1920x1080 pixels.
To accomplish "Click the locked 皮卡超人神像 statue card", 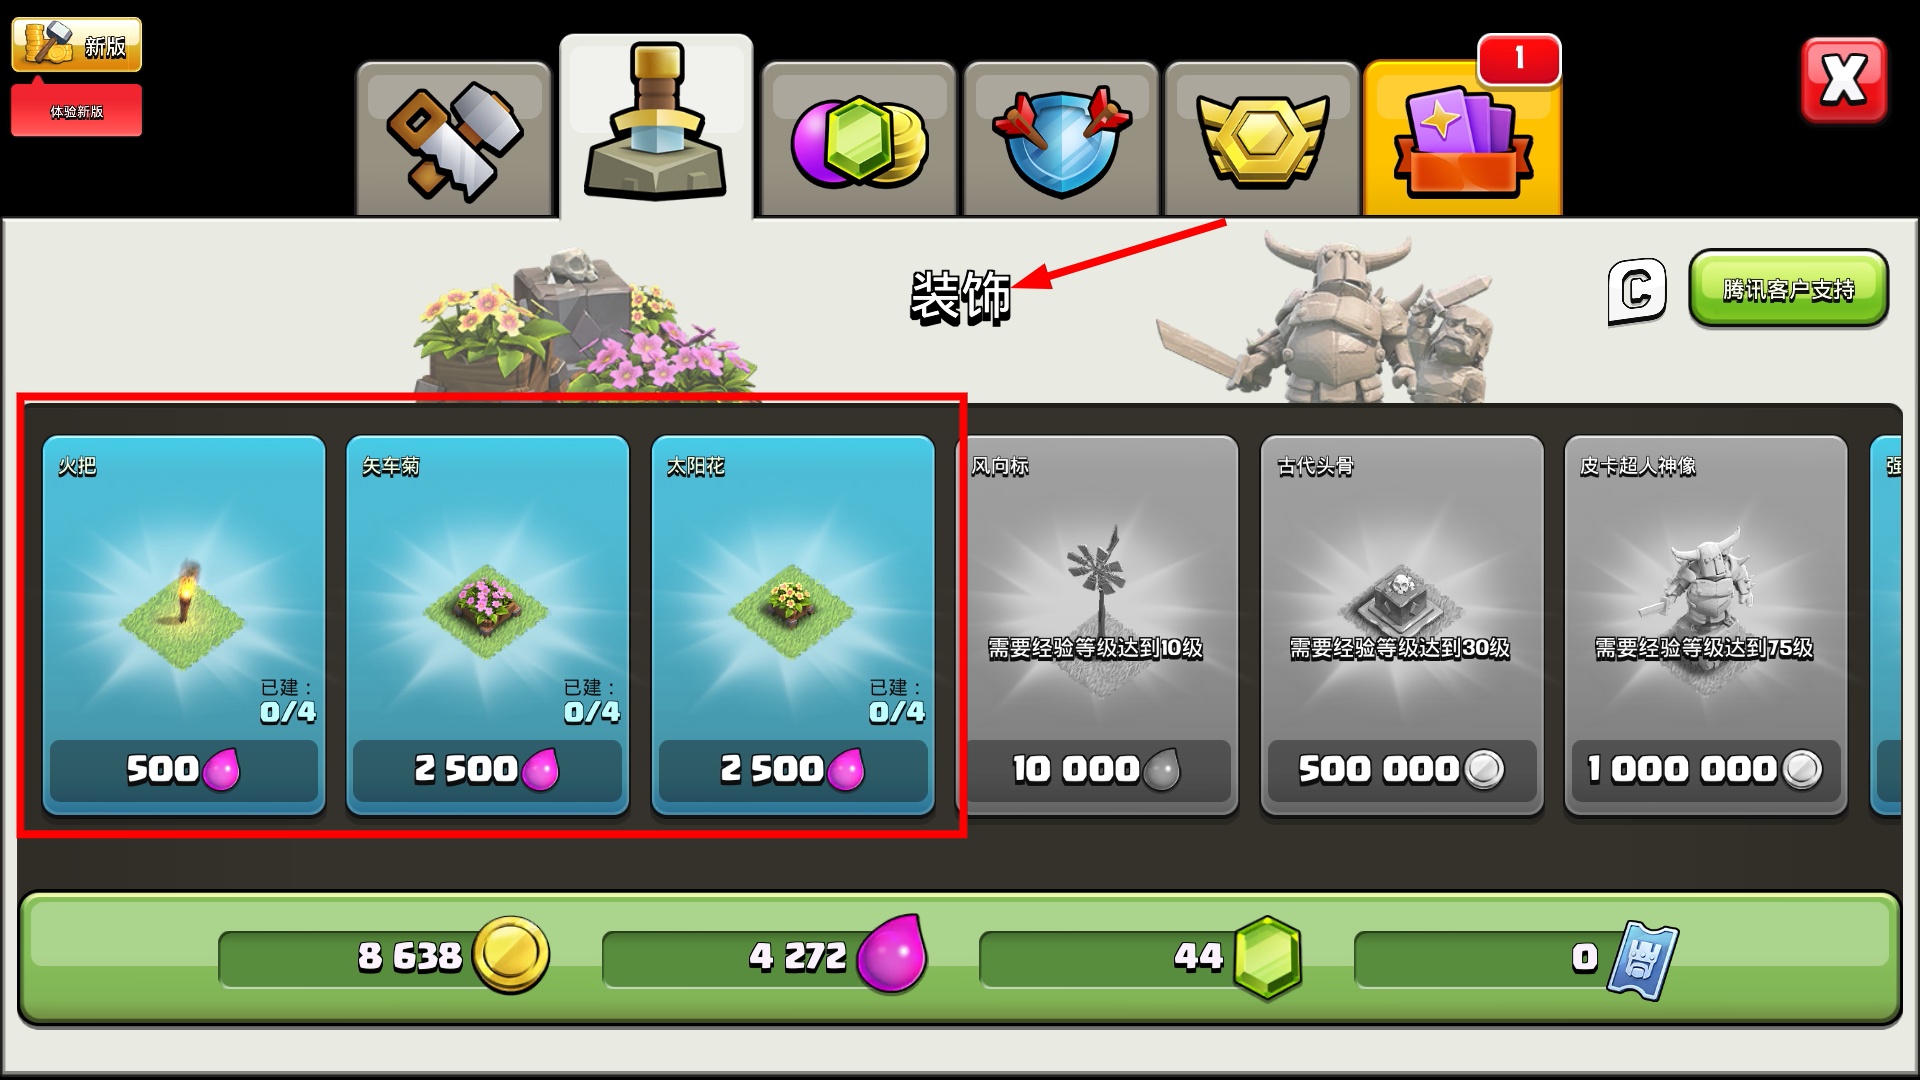I will [x=1706, y=625].
